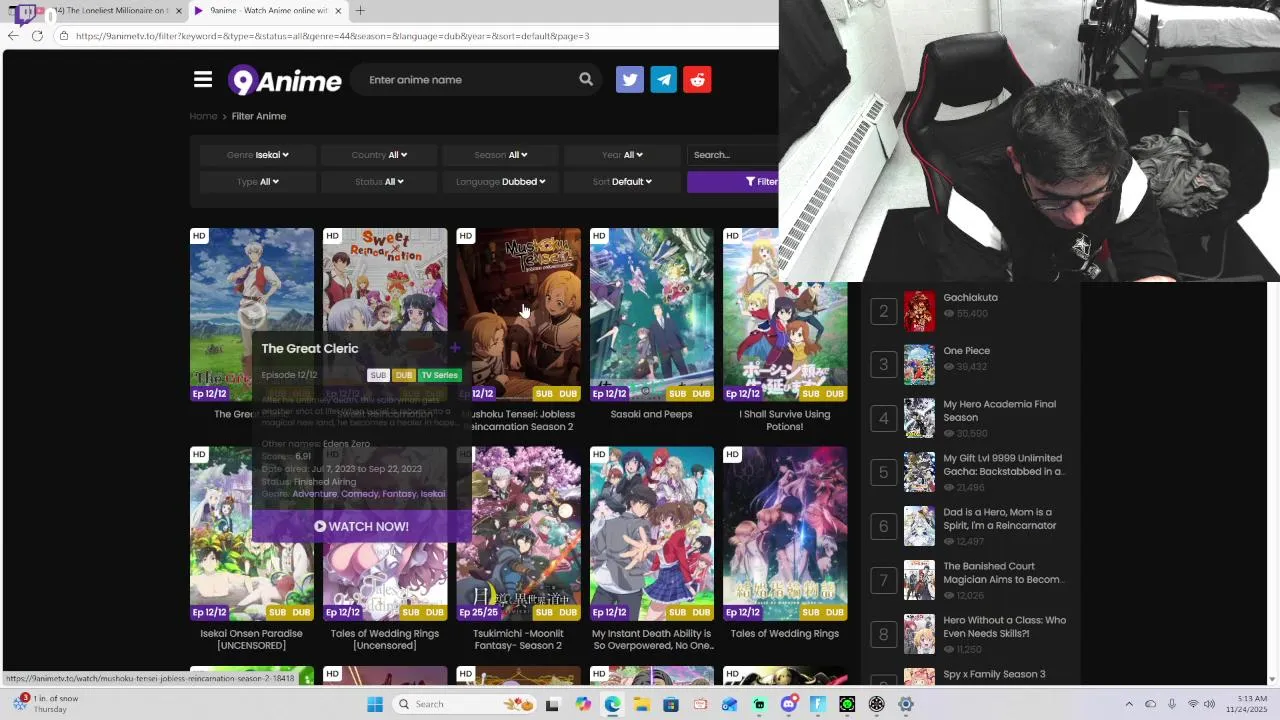
Task: Open Gachiakuta in the trending list
Action: [x=970, y=297]
